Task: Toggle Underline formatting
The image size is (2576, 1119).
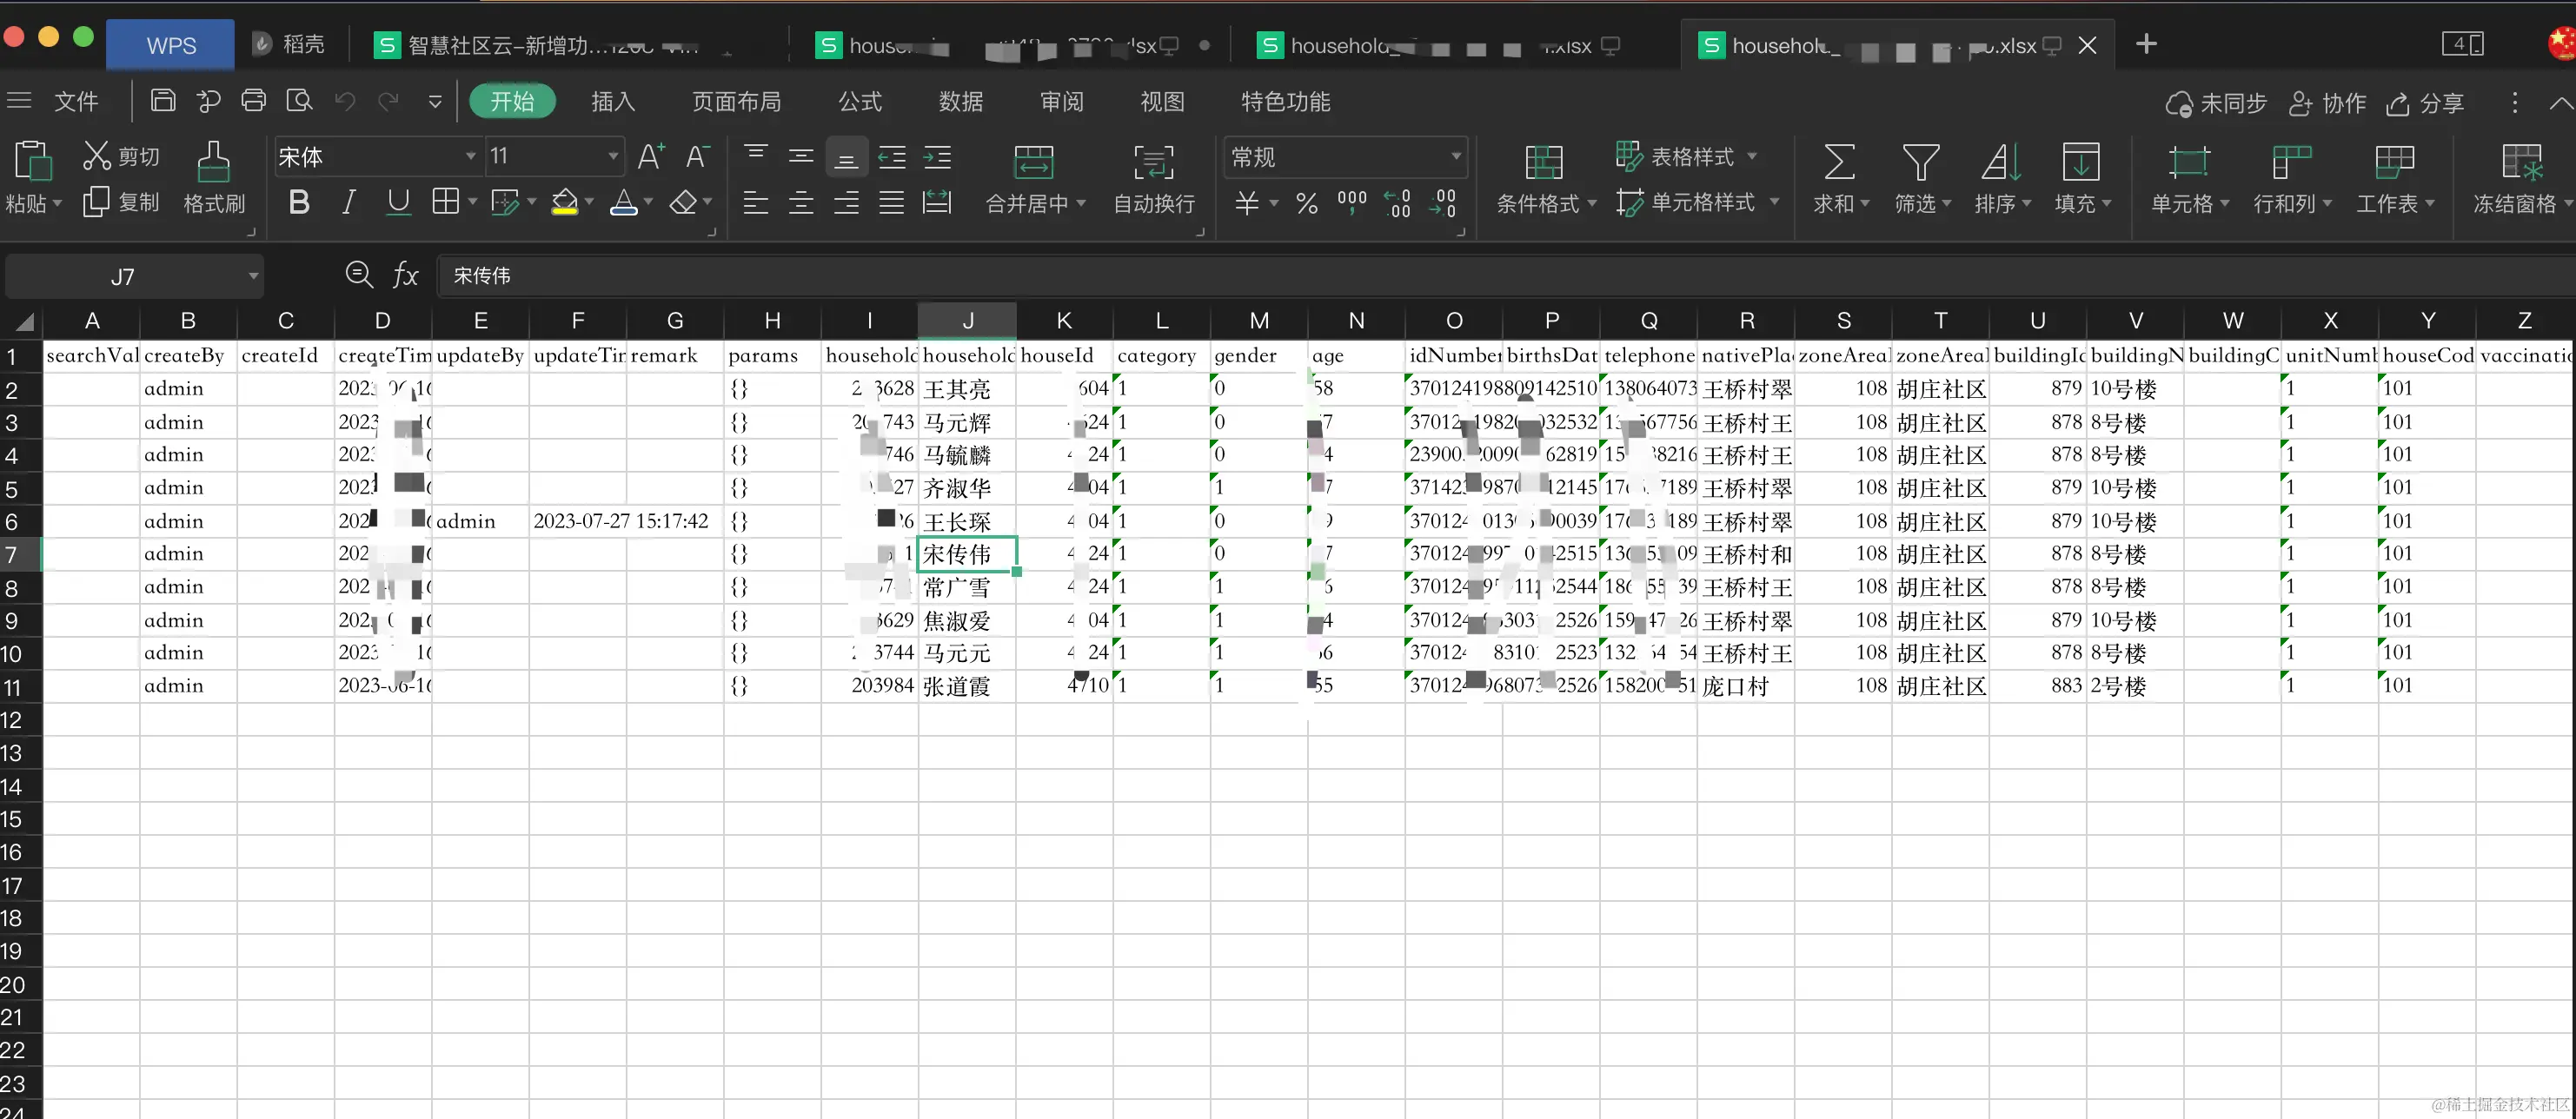Action: pyautogui.click(x=398, y=203)
